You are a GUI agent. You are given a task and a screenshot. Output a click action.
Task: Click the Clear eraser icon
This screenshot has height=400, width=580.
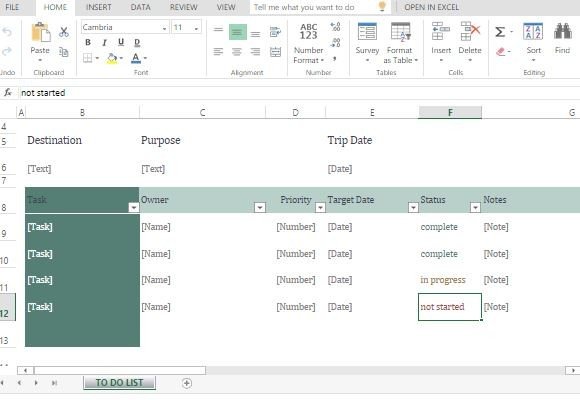[x=500, y=51]
